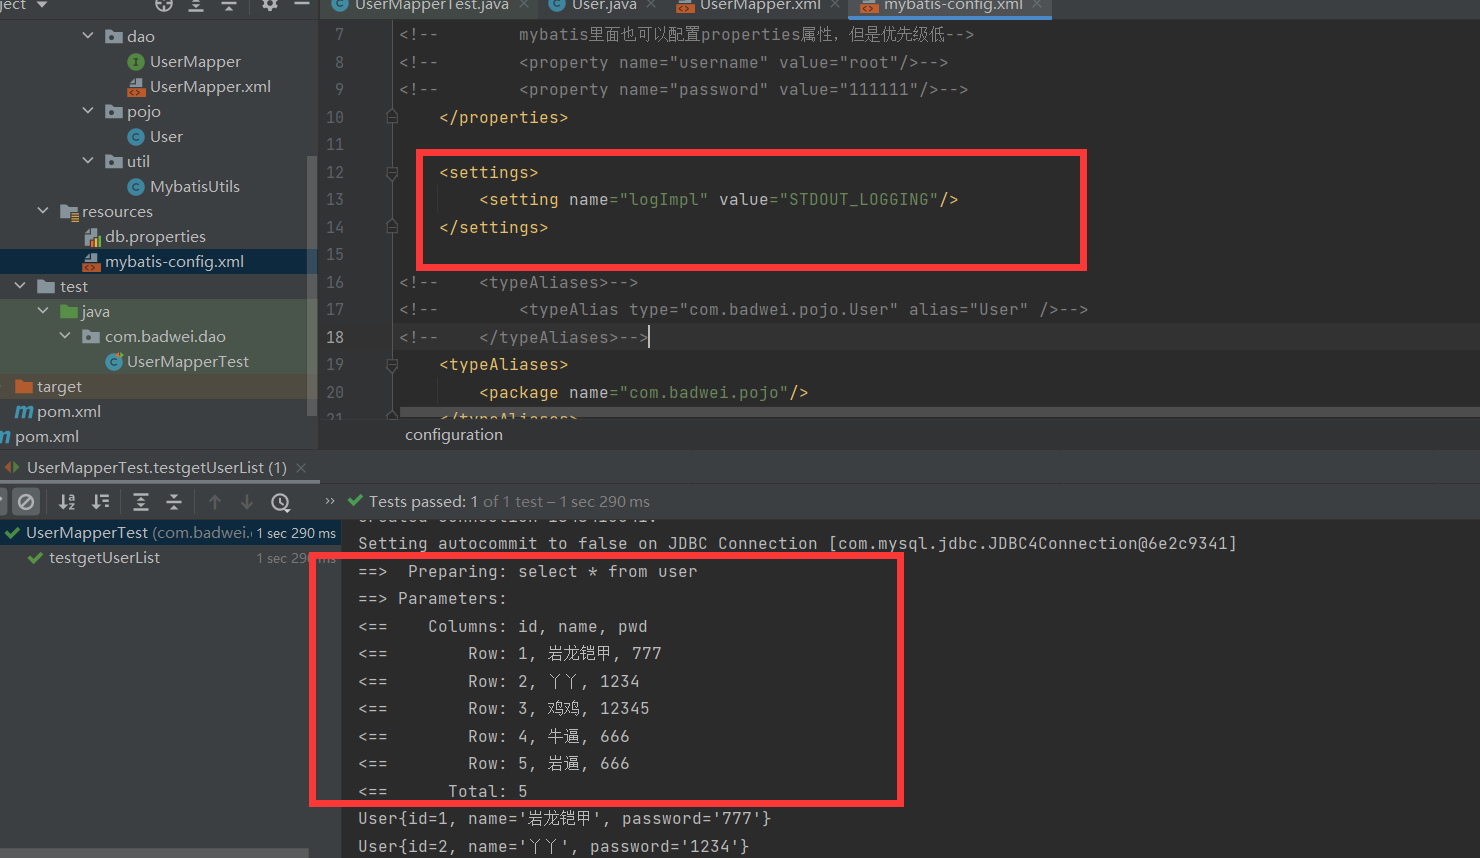1480x858 pixels.
Task: Collapse com.badwei.dao package
Action: pos(66,336)
